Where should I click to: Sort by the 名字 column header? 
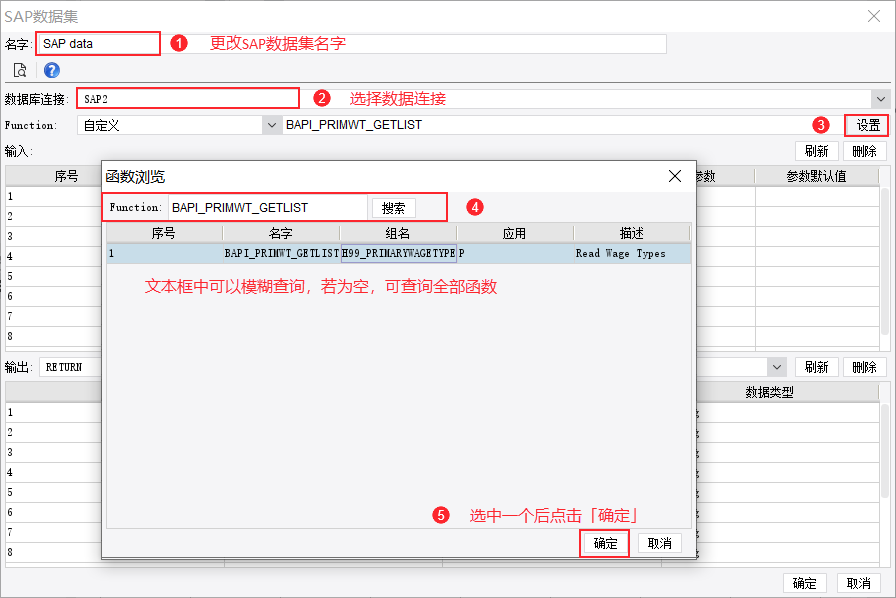click(x=281, y=233)
